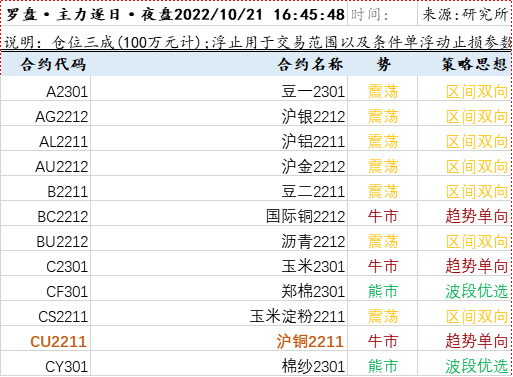Select 震荡 trend in CS2211 row
Viewport: 513px width, 377px height.
point(383,316)
